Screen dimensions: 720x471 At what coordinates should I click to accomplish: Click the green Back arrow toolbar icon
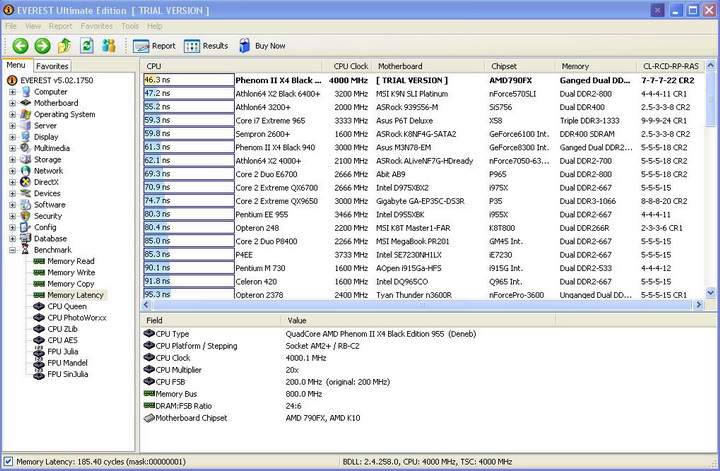click(20, 46)
